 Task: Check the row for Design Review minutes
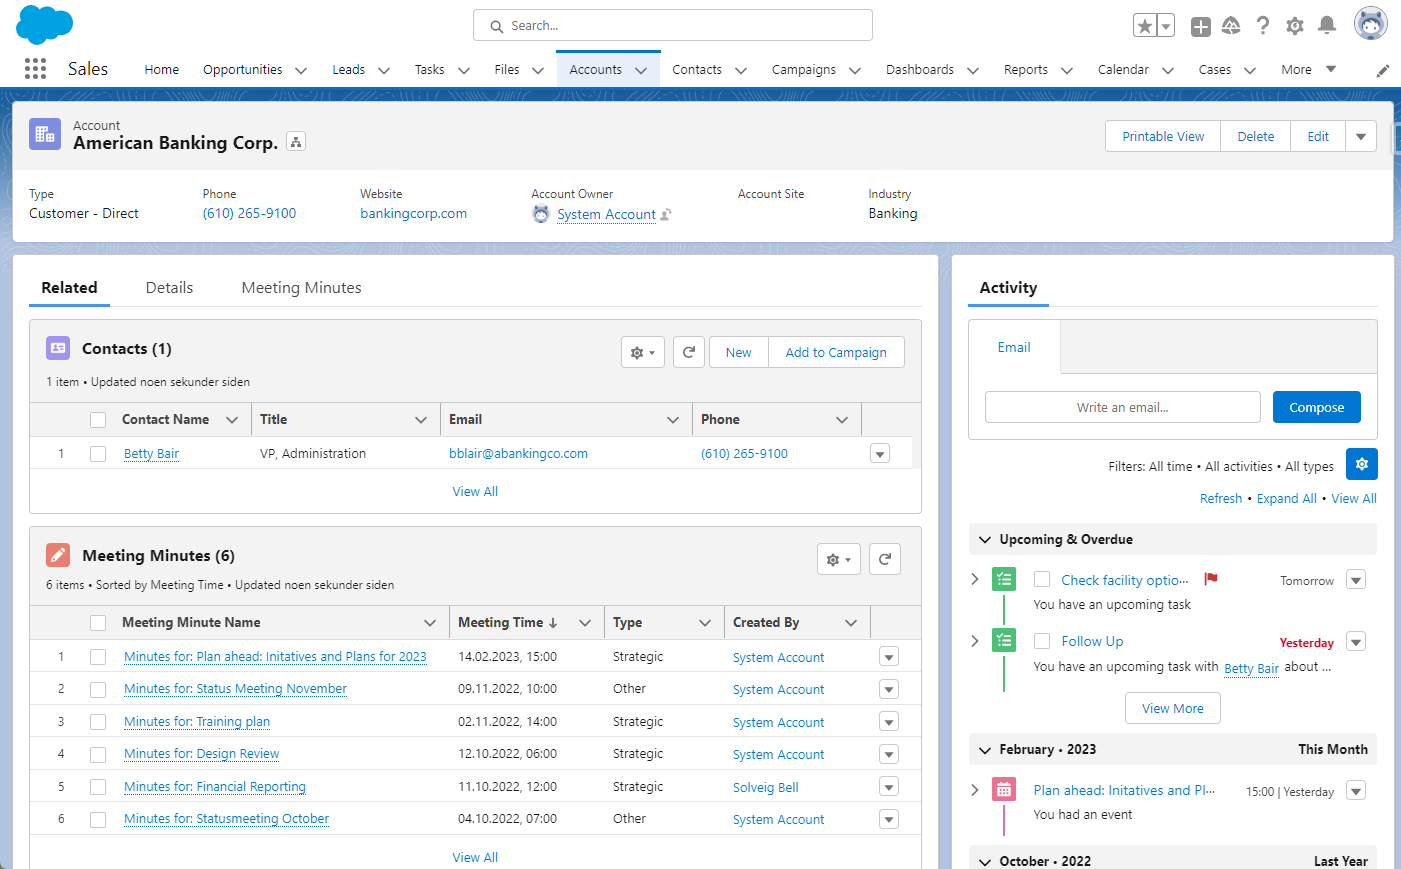coord(98,754)
